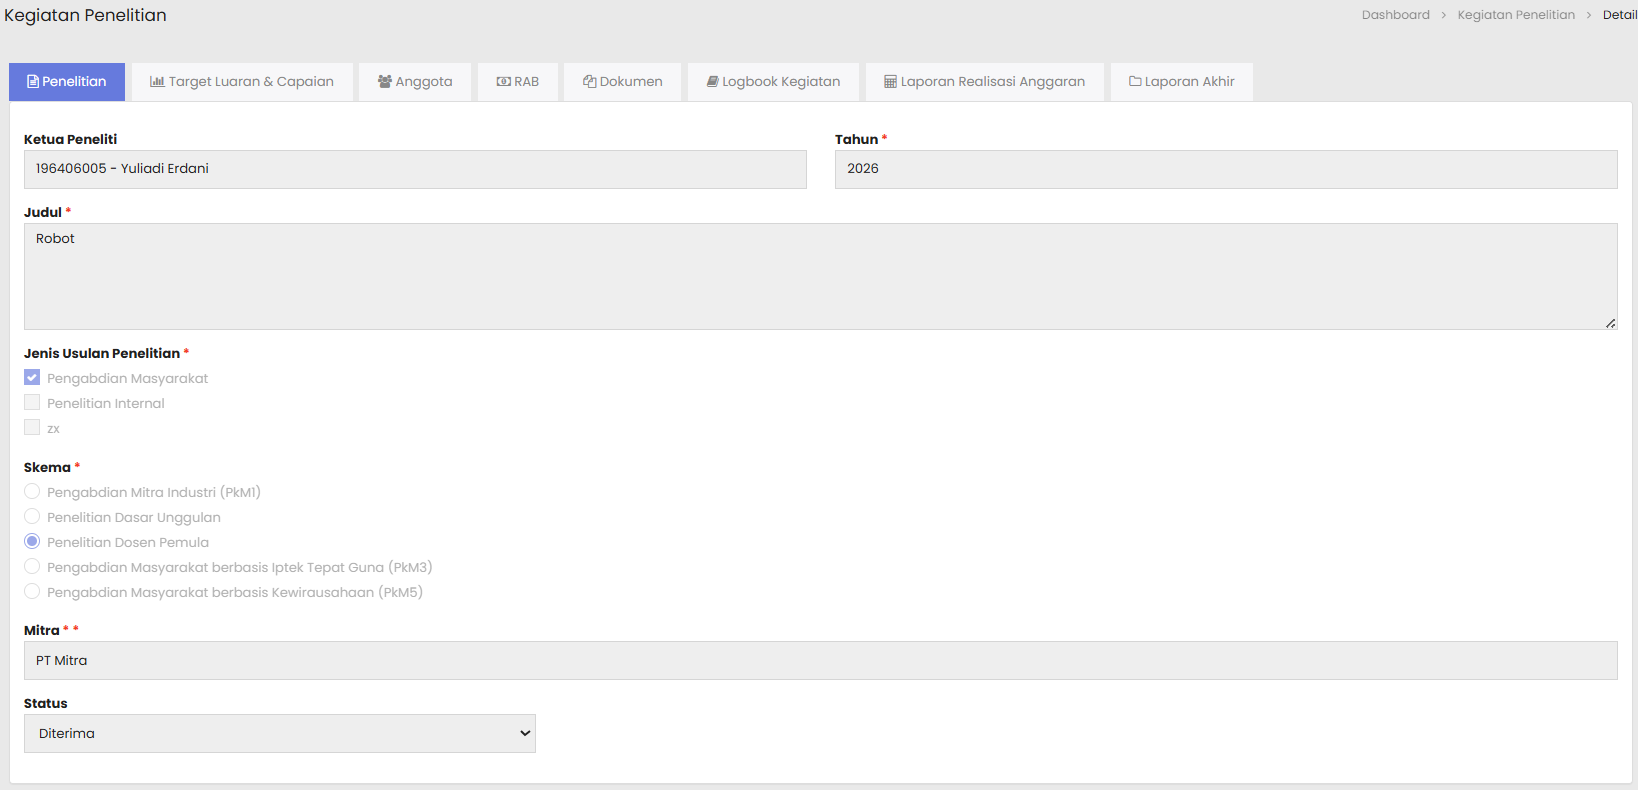
Task: Click the users icon on Anggota tab
Action: tap(384, 82)
